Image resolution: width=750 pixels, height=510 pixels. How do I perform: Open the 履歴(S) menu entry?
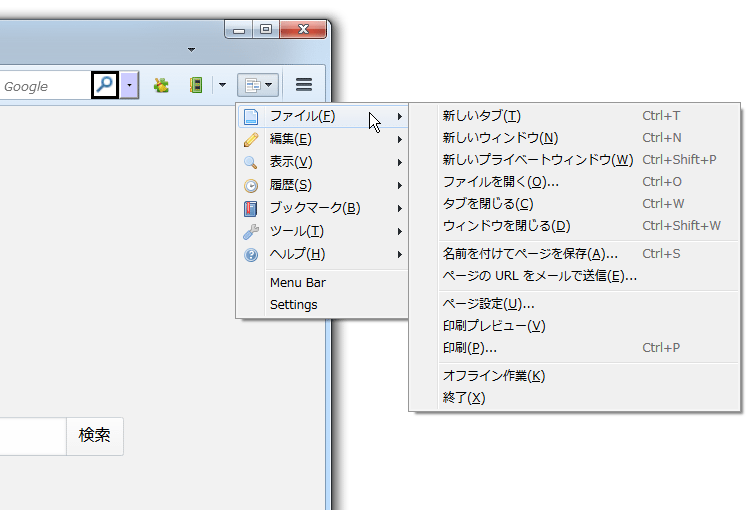tap(323, 185)
